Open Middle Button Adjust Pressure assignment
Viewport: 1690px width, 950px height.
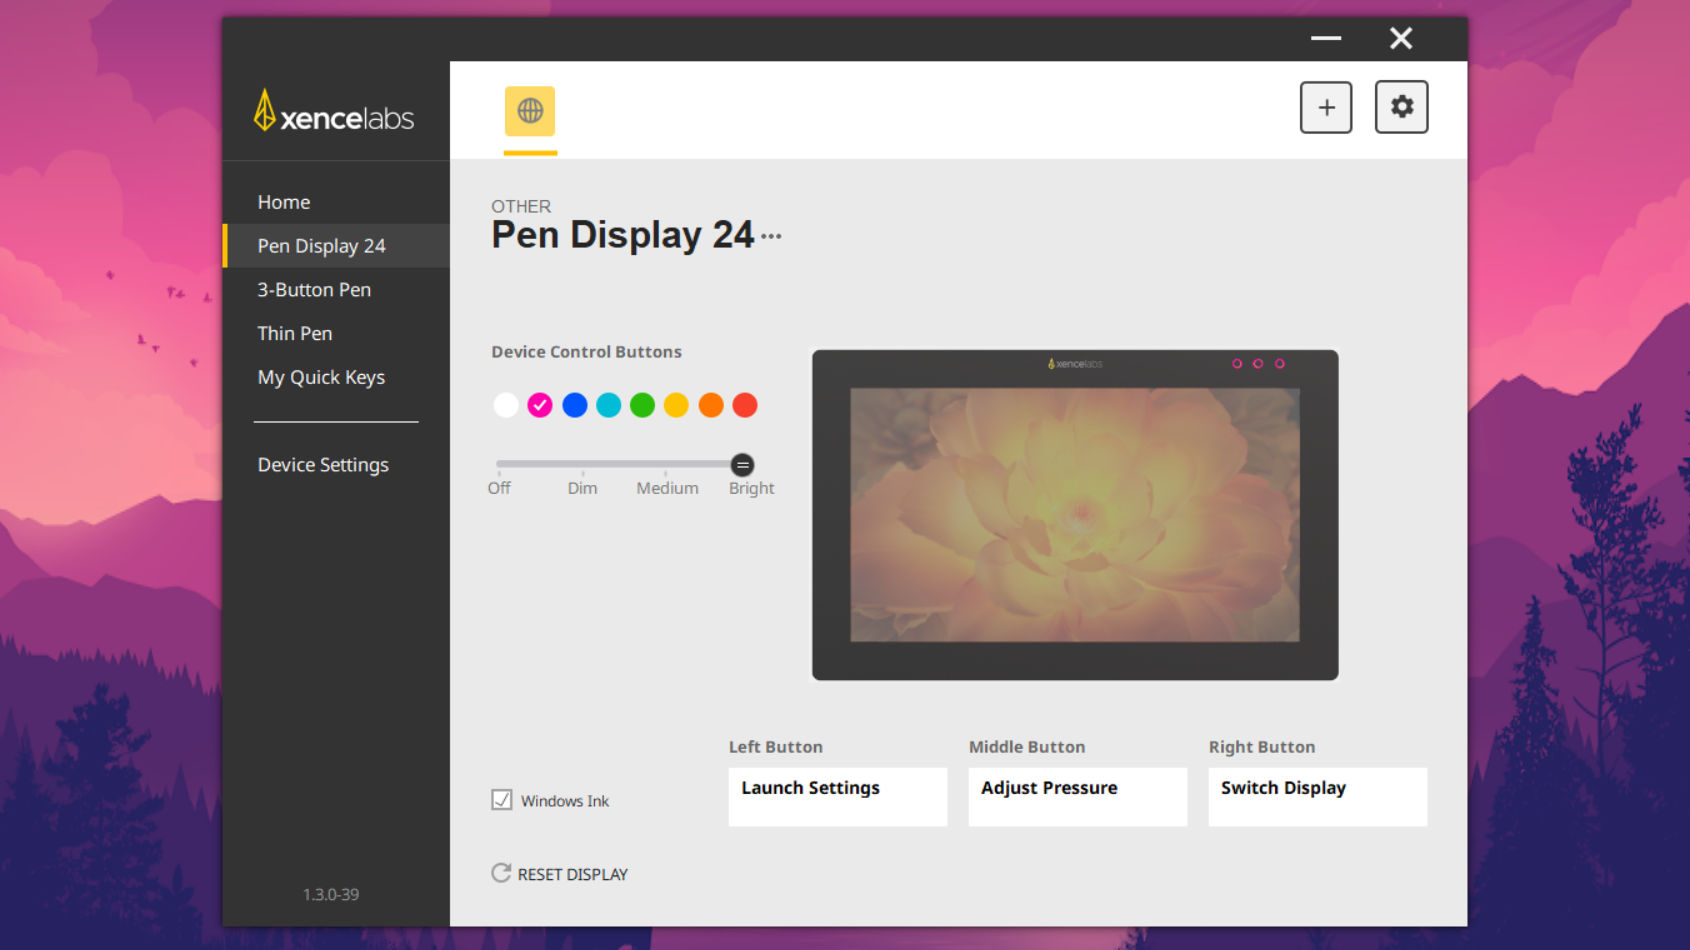1078,797
